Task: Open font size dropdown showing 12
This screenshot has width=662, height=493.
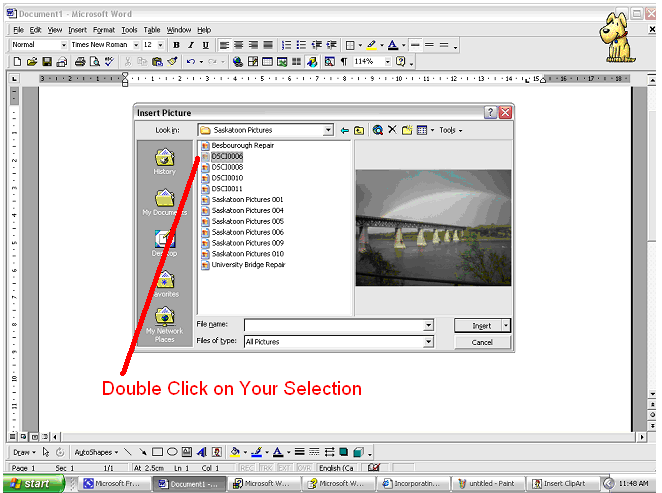Action: [x=160, y=45]
